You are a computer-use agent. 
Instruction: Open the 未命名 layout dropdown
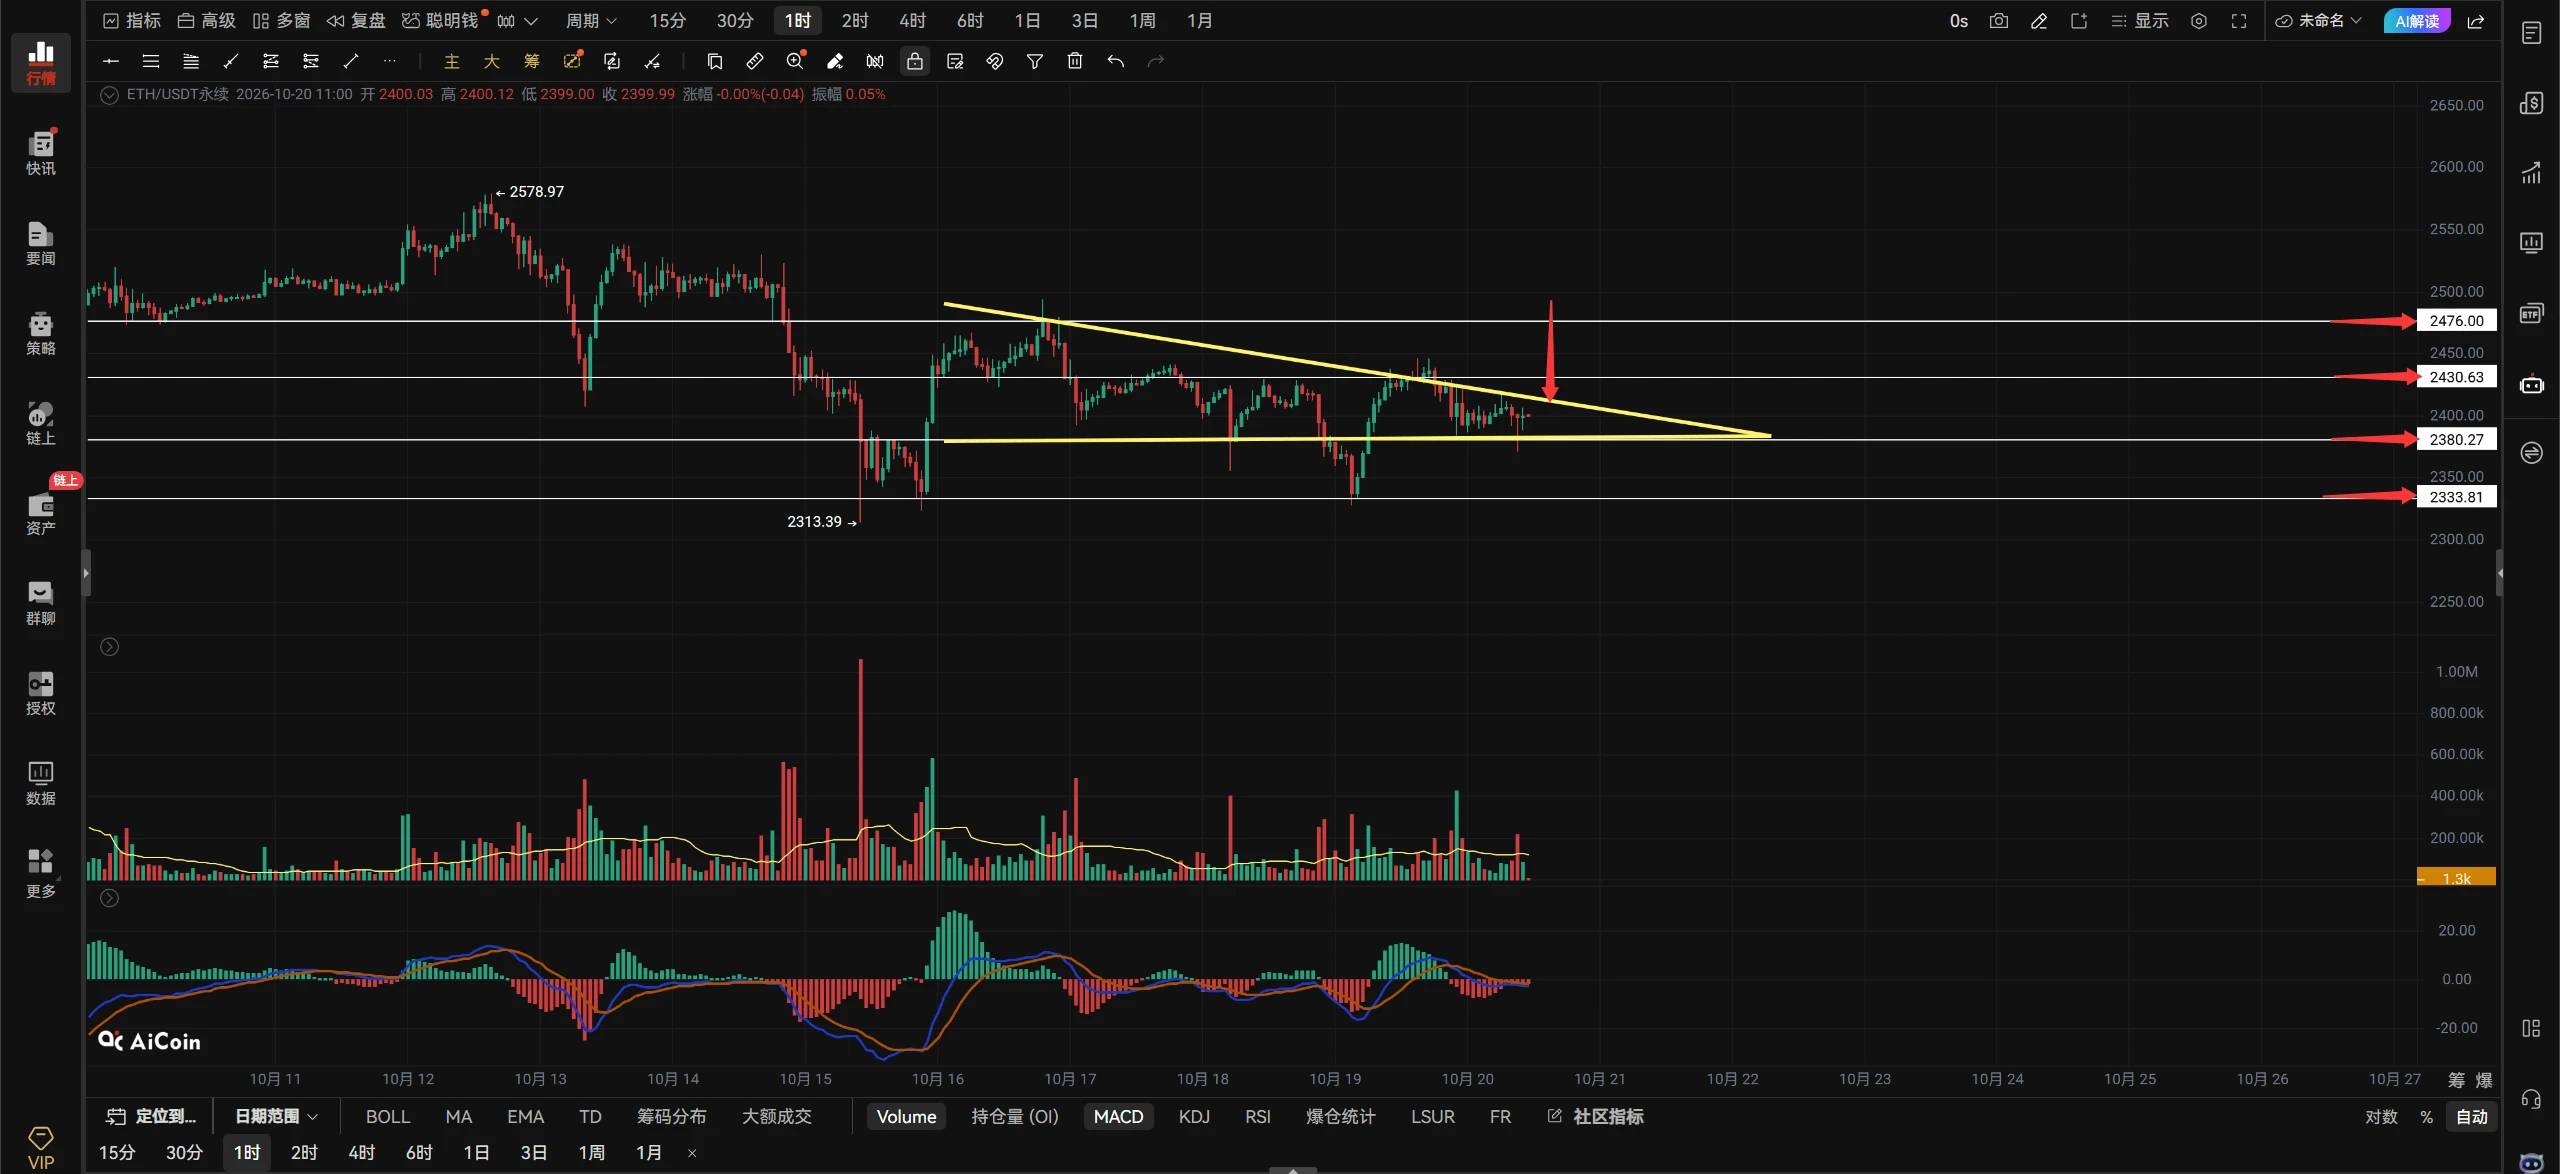pyautogui.click(x=2318, y=21)
